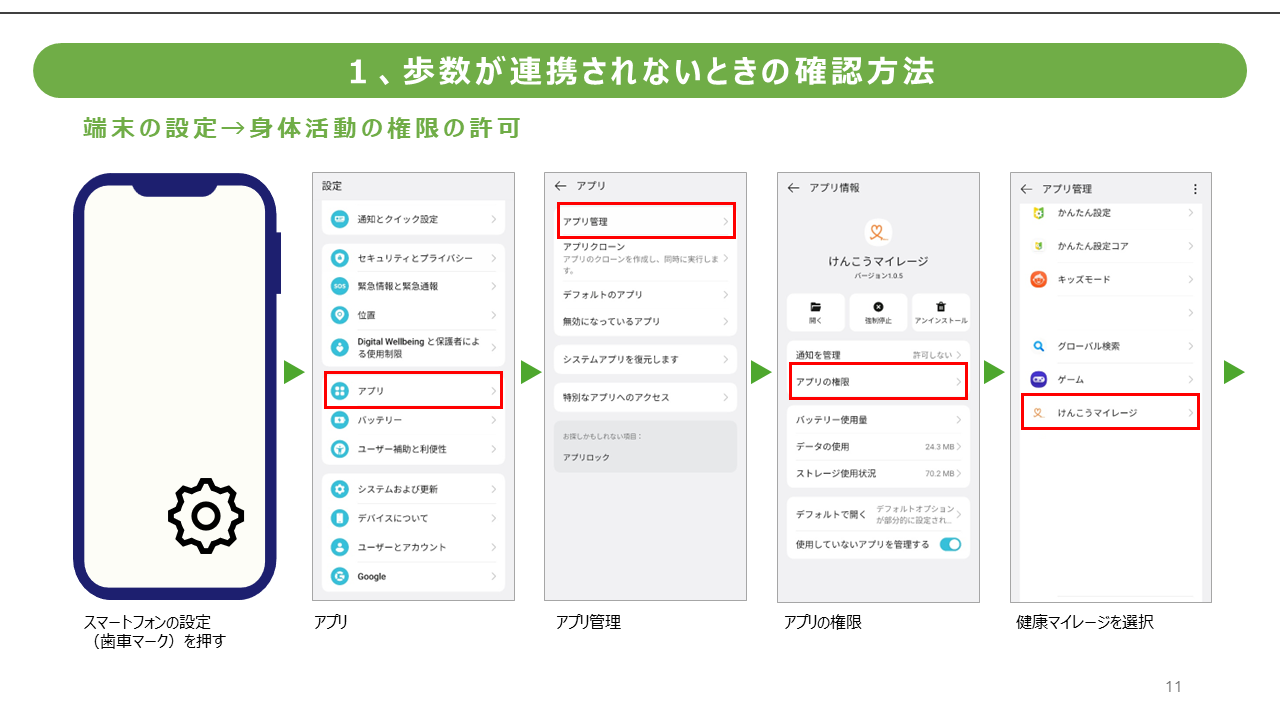Tap the force stop (強制停止) icon

(x=878, y=308)
